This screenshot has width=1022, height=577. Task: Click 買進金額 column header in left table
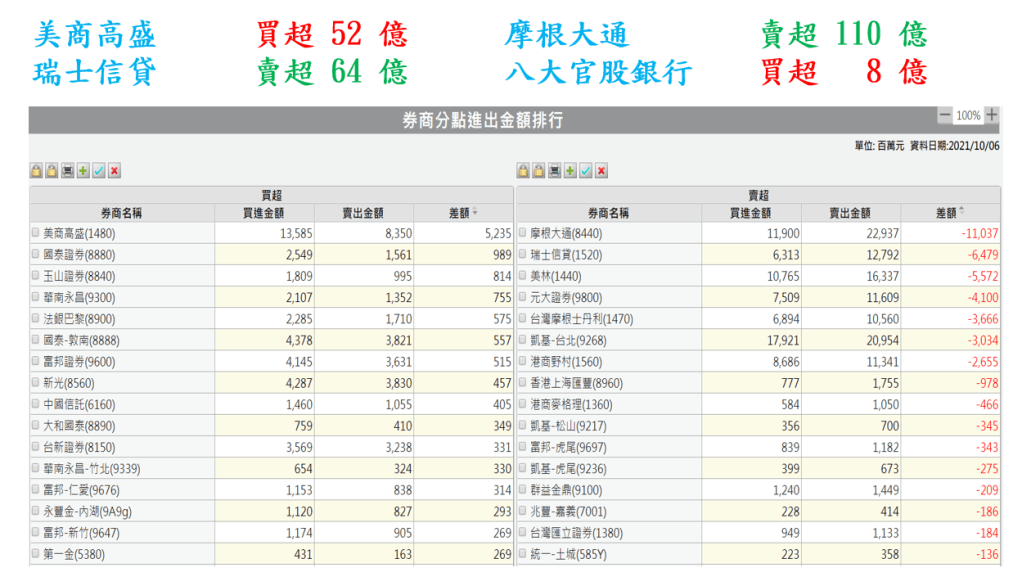pos(264,212)
